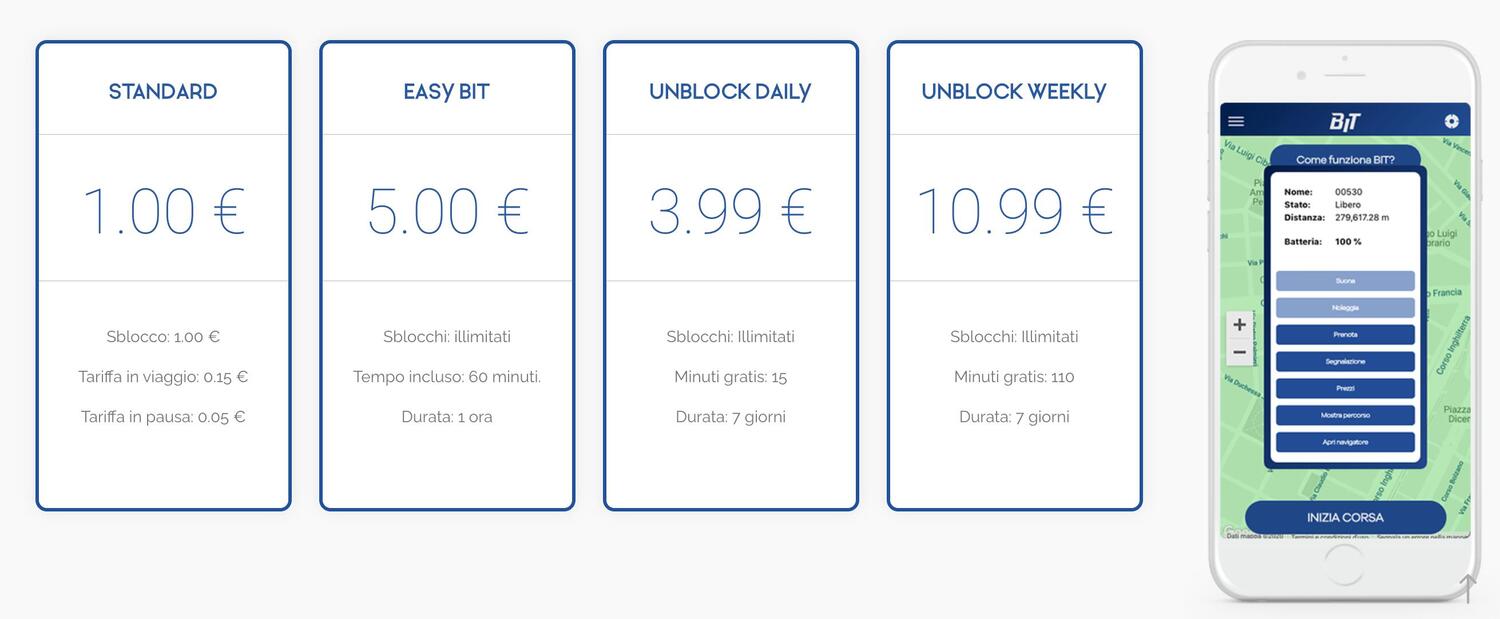Open the hamburger menu in the BIT app
Screen dimensions: 1500x619
tap(1236, 122)
